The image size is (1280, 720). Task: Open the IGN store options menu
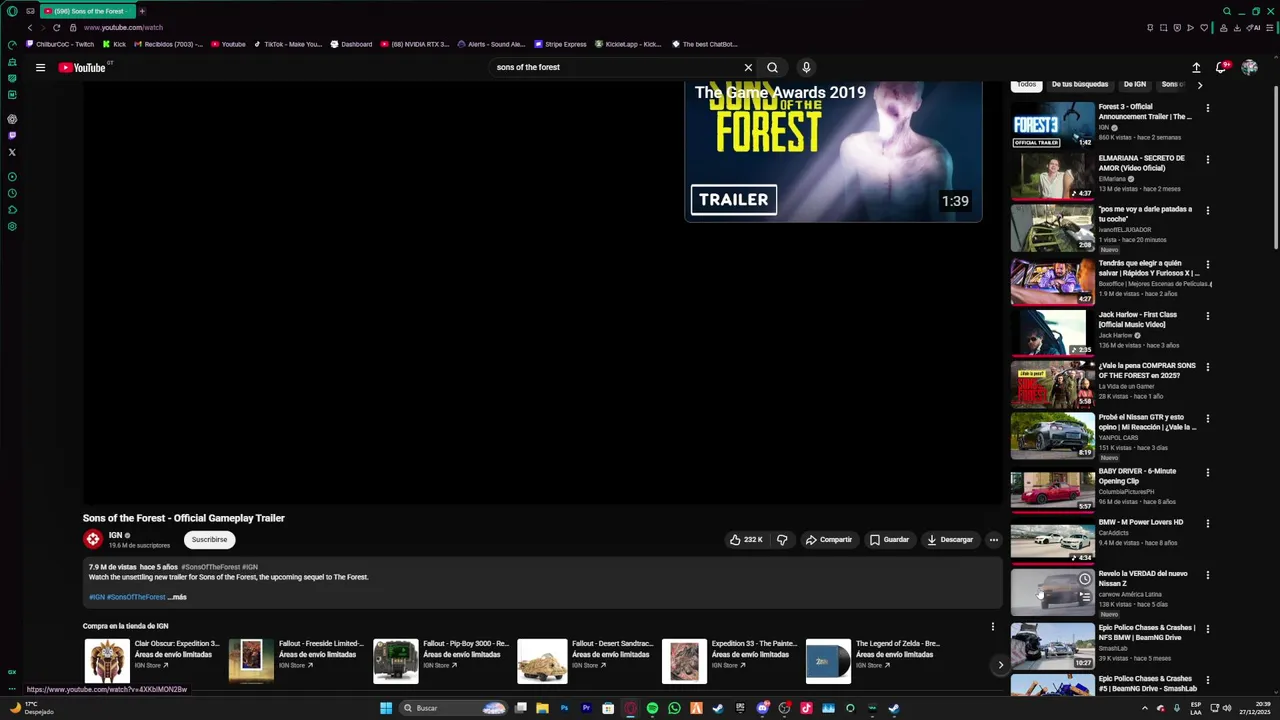point(992,626)
